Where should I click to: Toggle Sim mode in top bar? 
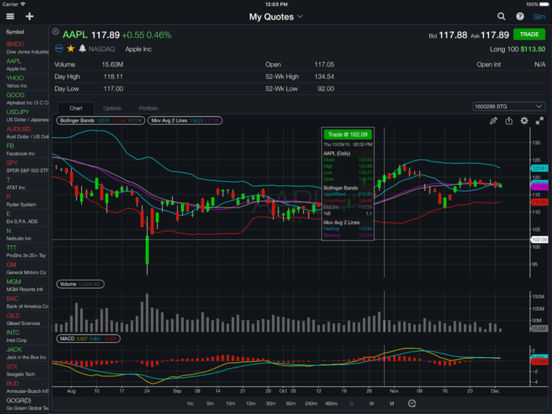point(539,17)
